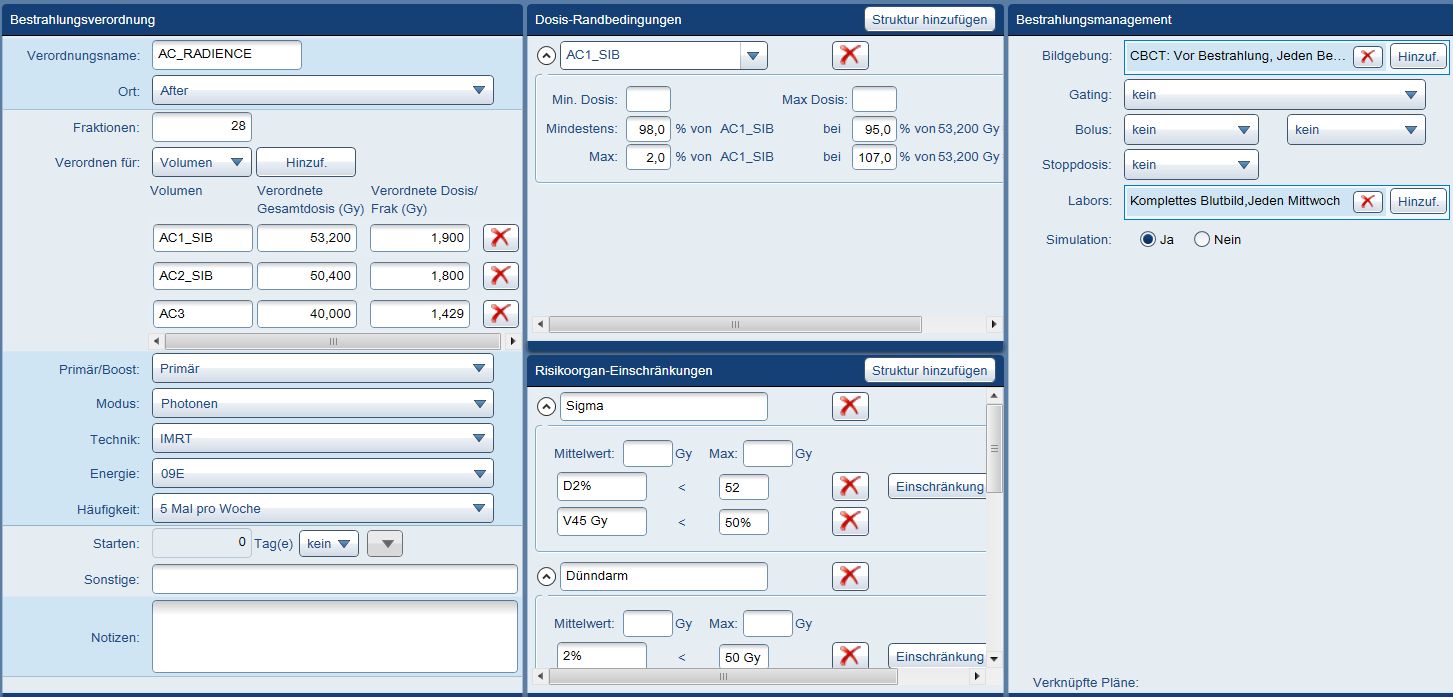This screenshot has width=1453, height=697.
Task: Click the Notizen text area
Action: [x=334, y=637]
